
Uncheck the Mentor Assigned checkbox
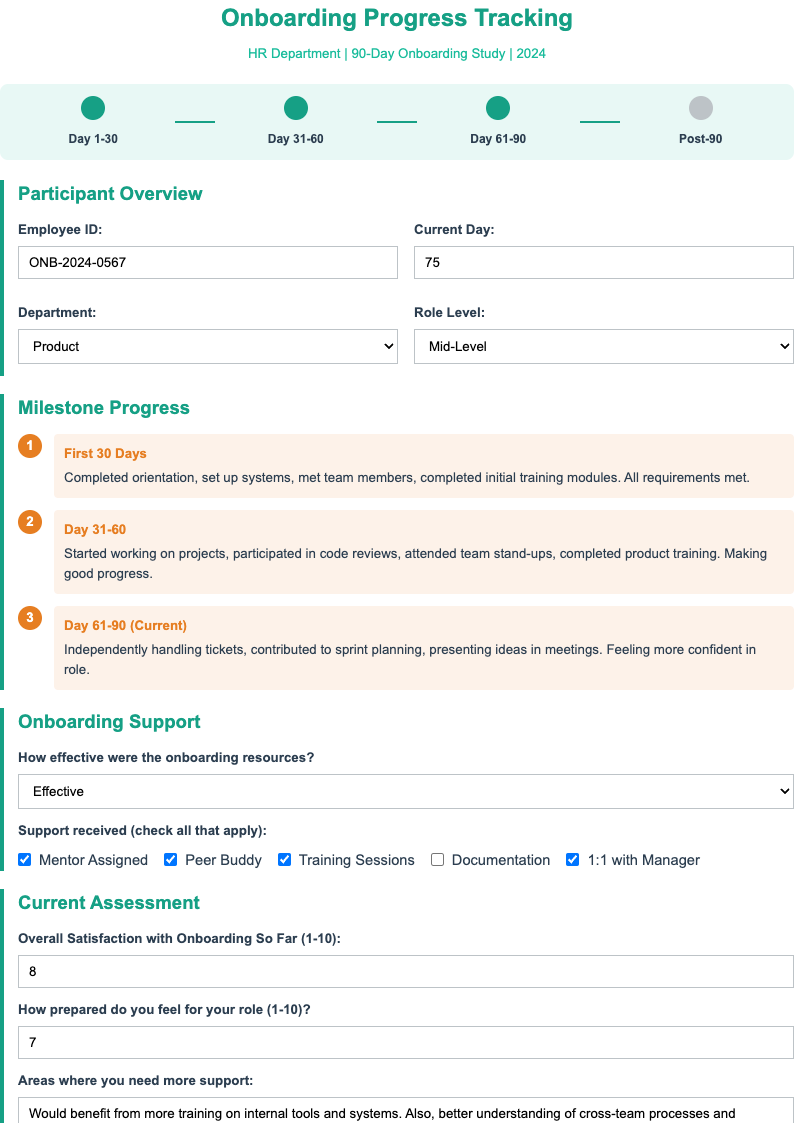coord(24,859)
